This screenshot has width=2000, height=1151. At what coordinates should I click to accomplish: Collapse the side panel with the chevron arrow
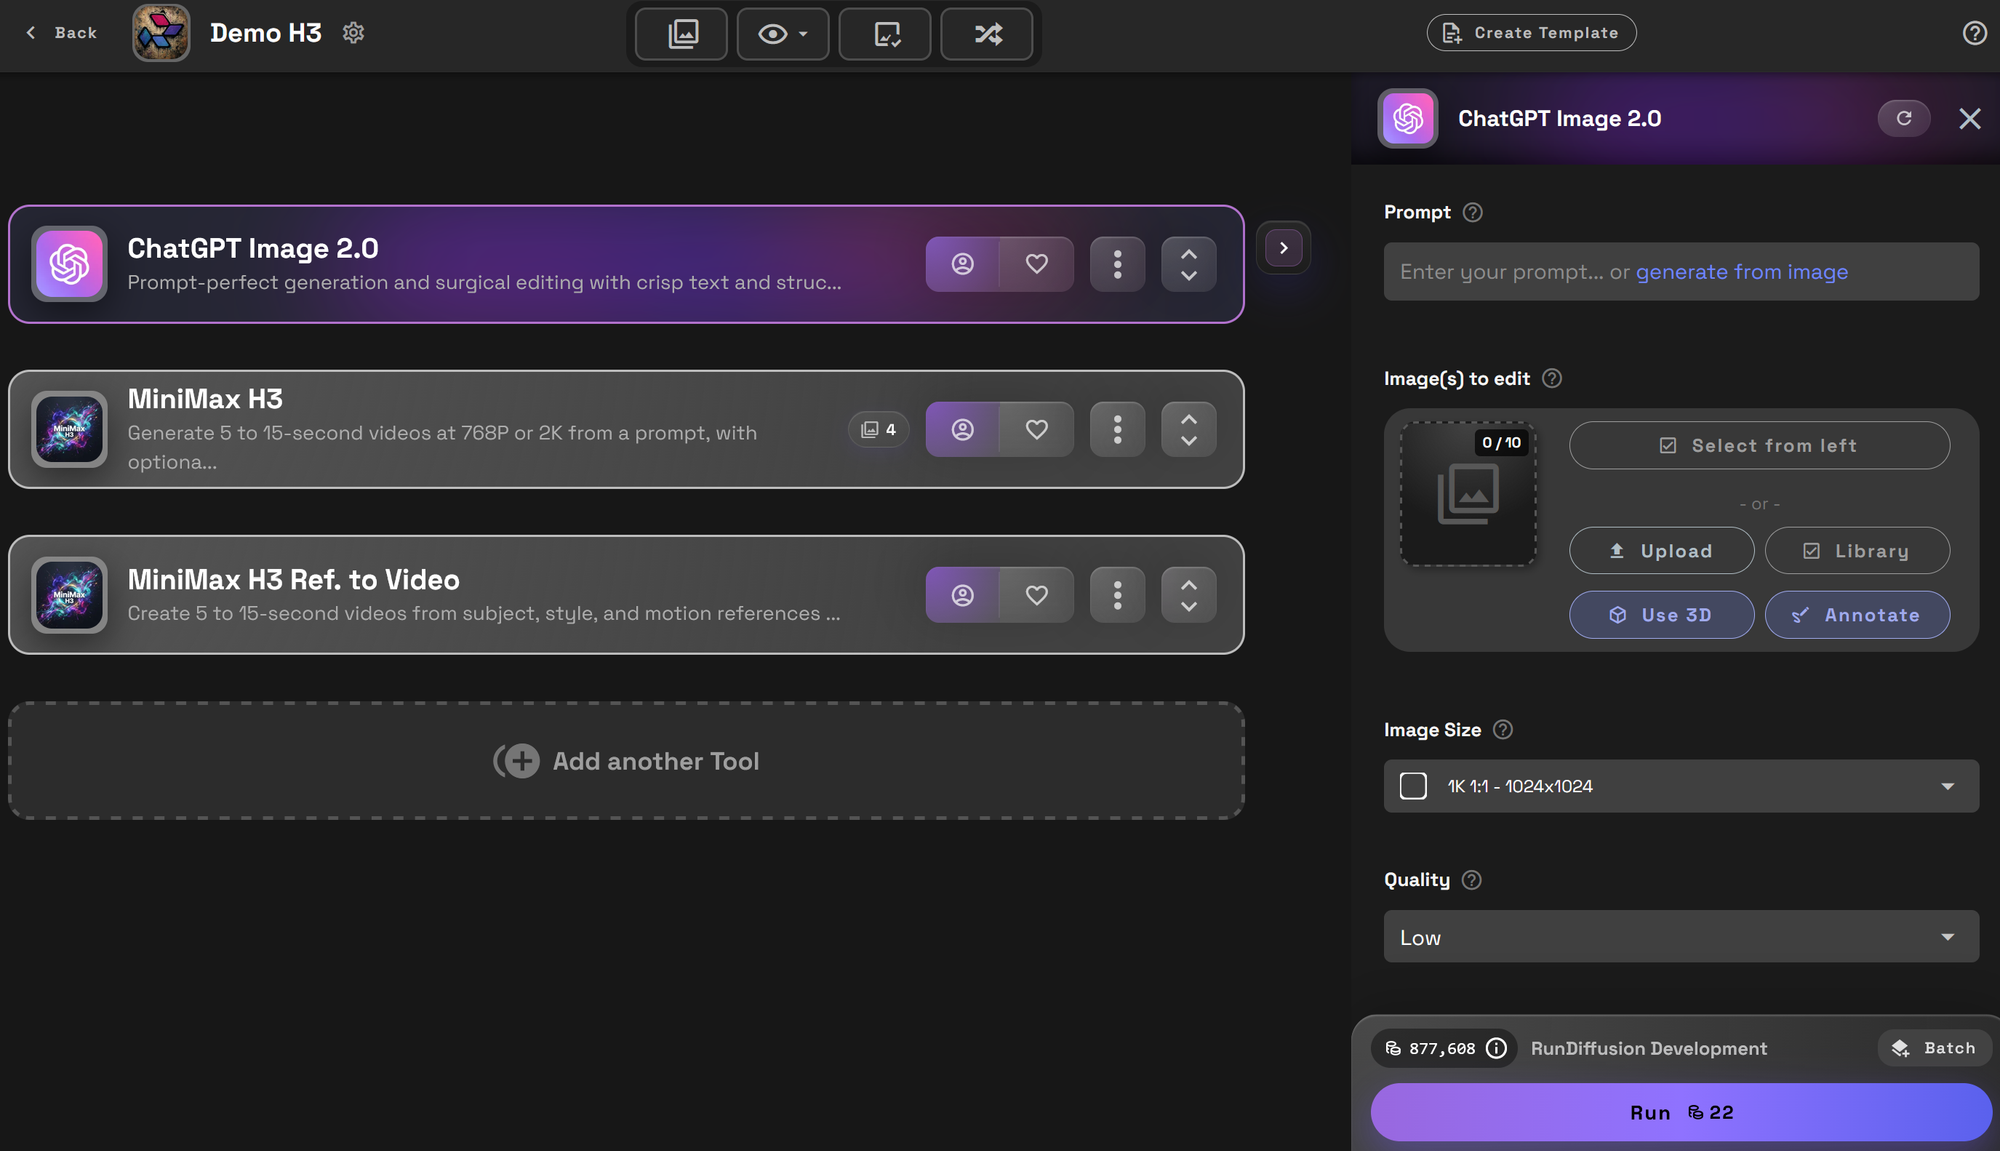1284,248
